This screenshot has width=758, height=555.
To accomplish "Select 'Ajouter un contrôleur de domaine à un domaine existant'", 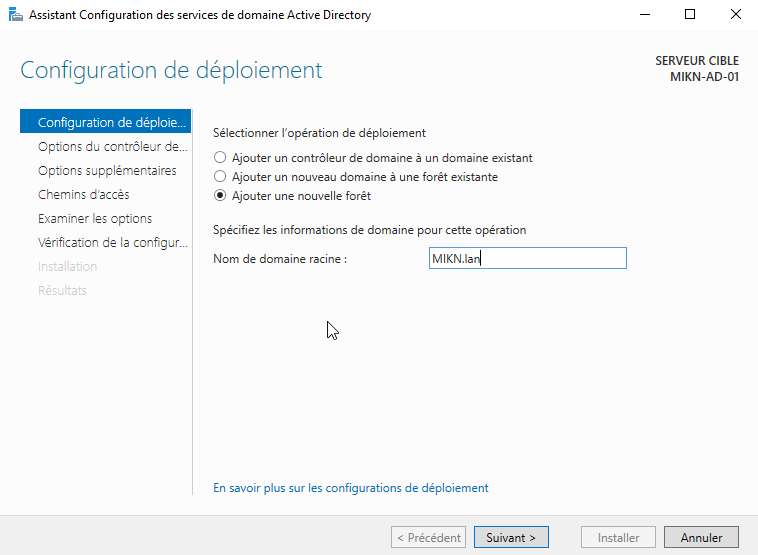I will pos(220,158).
